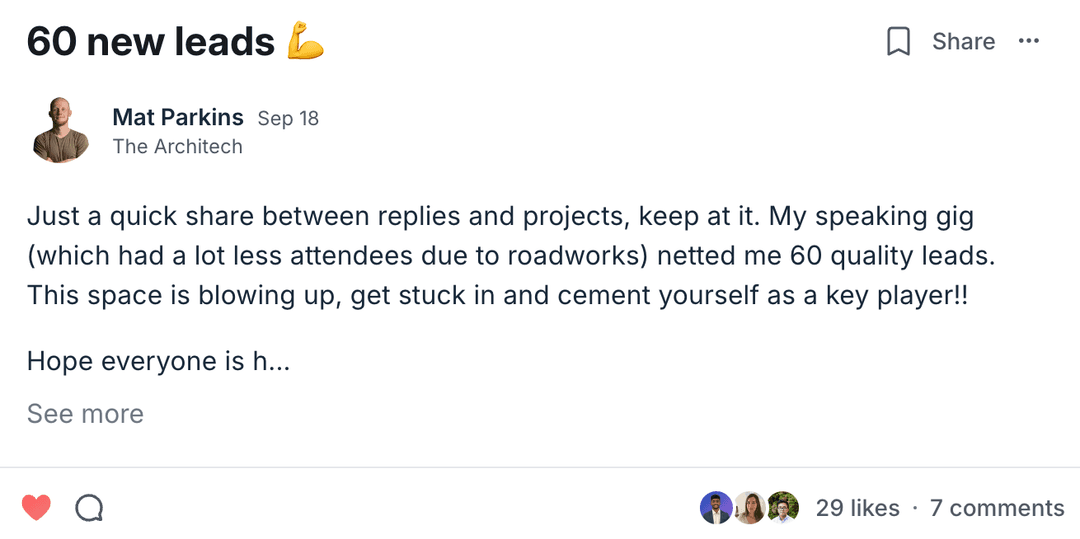This screenshot has height=539, width=1080.
Task: Open the three-dot more options menu
Action: coord(1028,41)
